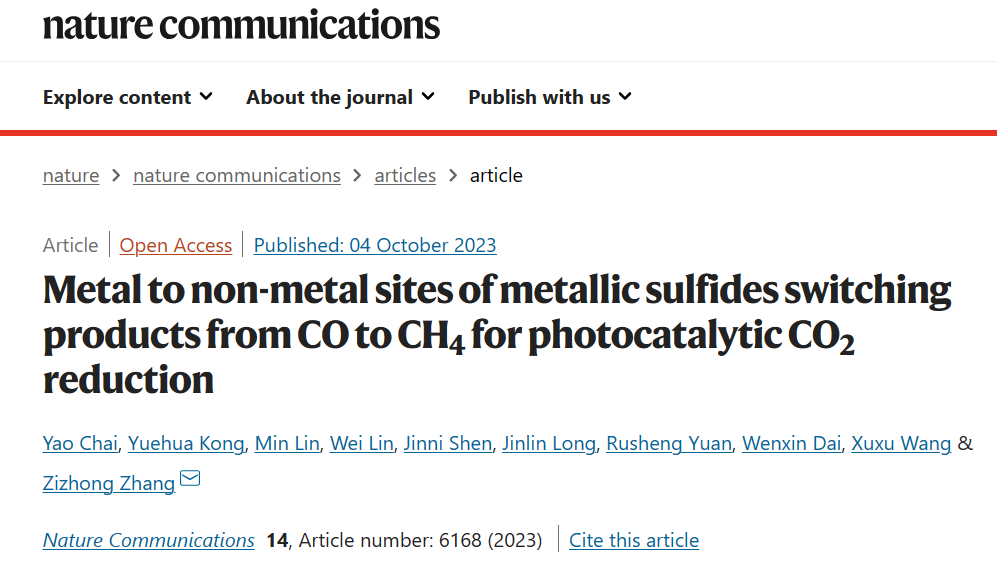Expand the Explore content menu

click(x=128, y=97)
